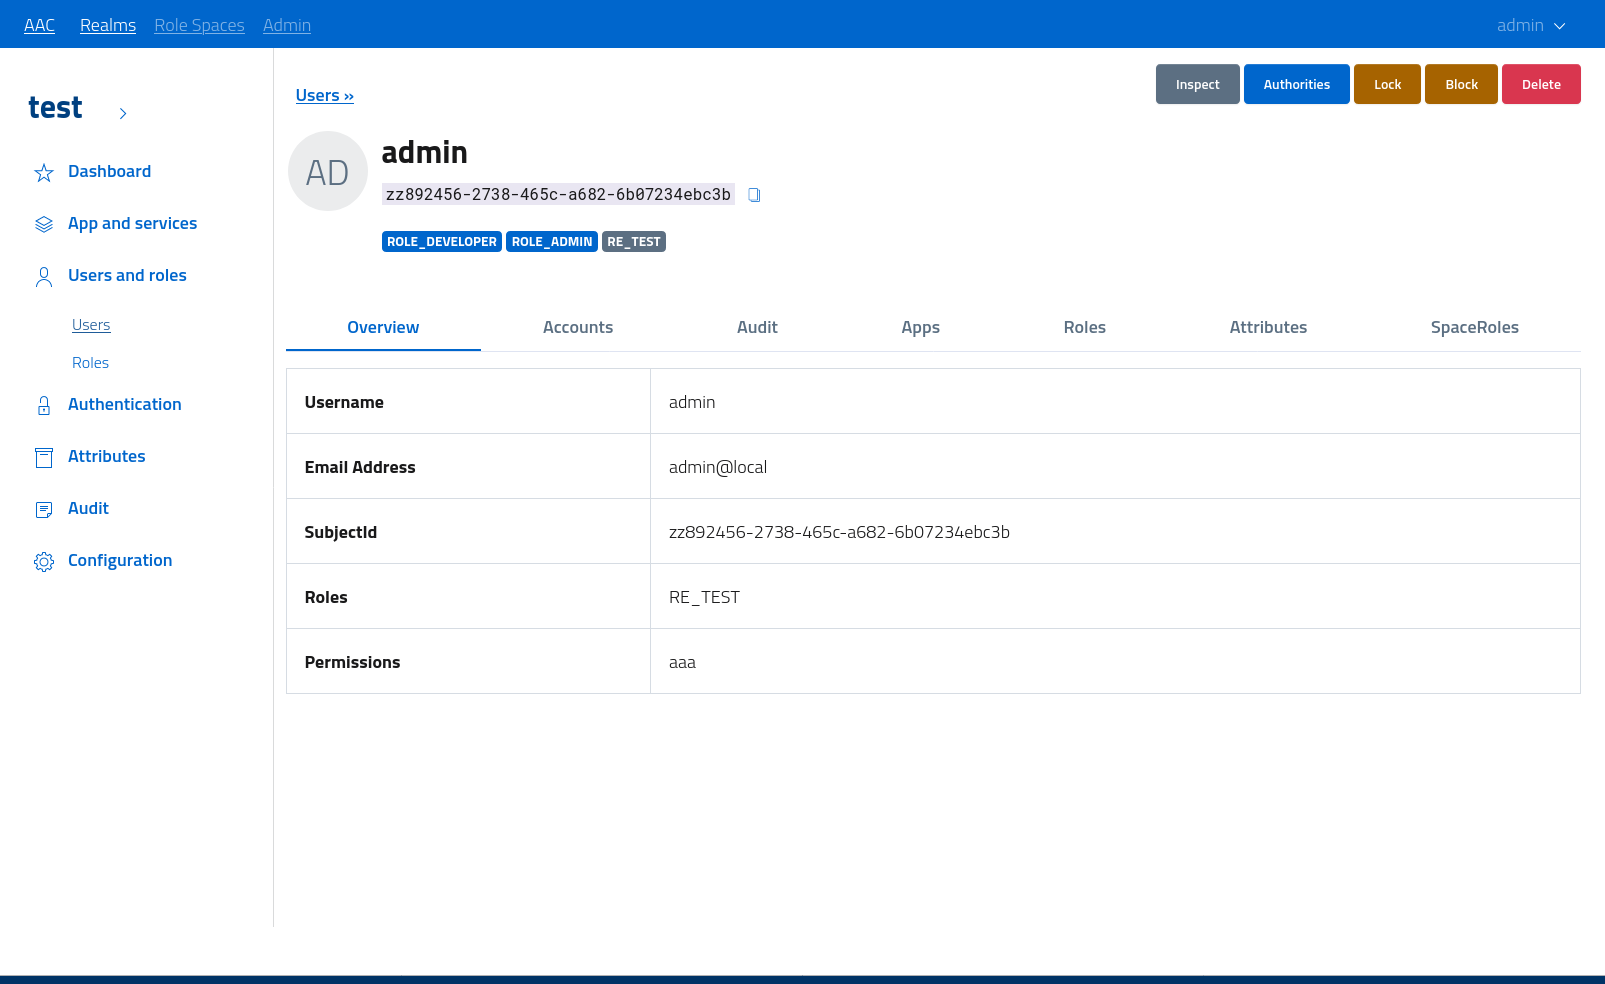
Task: Click the Block button
Action: [1461, 84]
